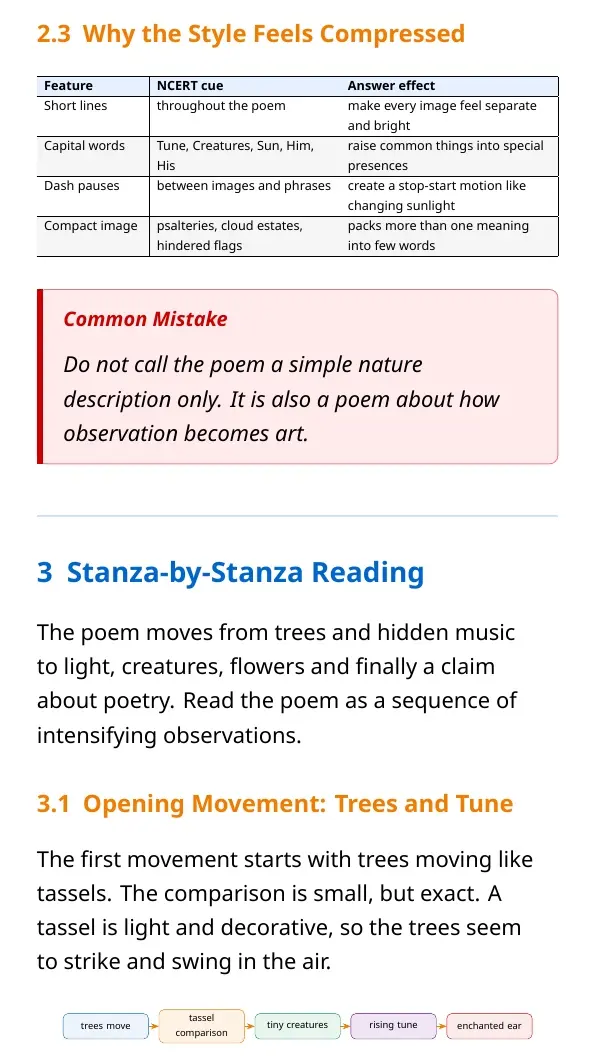
Task: Select the 'Capital words' table cell
Action: [x=93, y=156]
